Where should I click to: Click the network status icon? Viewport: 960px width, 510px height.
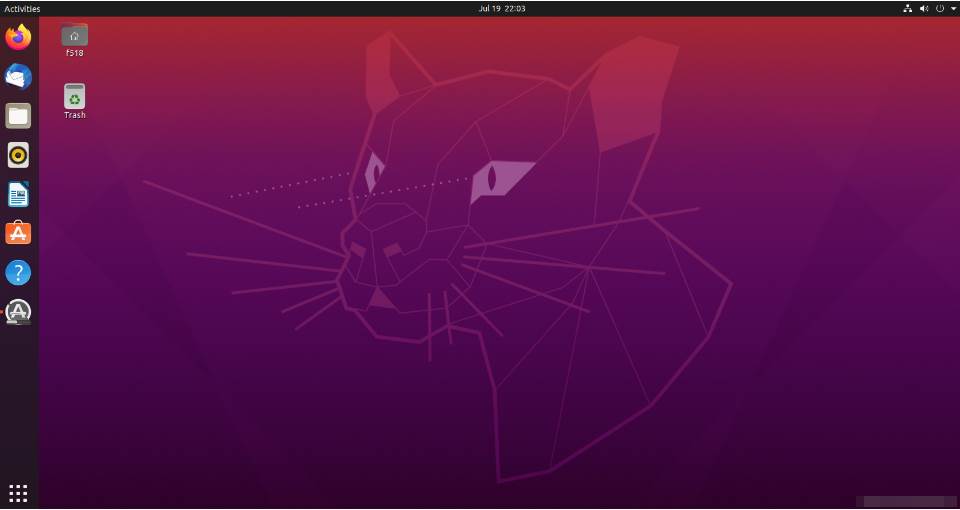(x=908, y=9)
